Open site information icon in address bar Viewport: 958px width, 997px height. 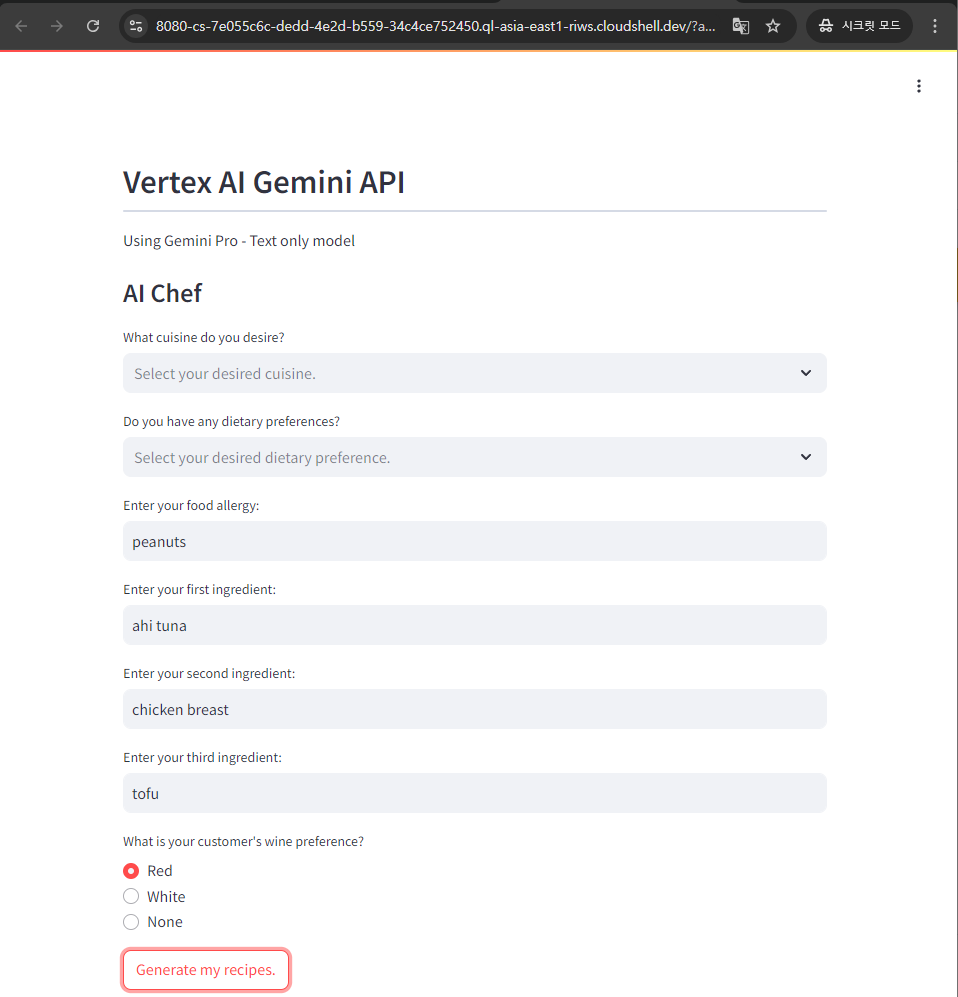[x=136, y=26]
